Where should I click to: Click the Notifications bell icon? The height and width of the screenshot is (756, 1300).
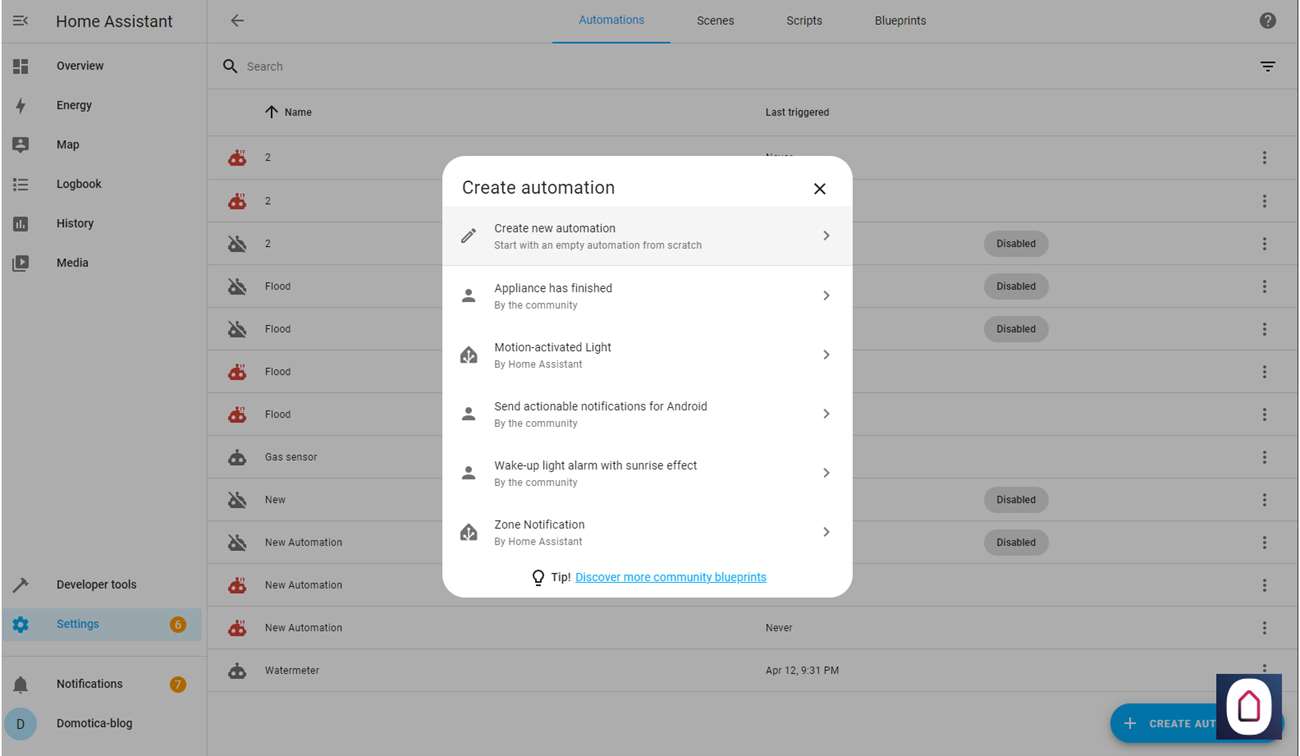(x=20, y=684)
